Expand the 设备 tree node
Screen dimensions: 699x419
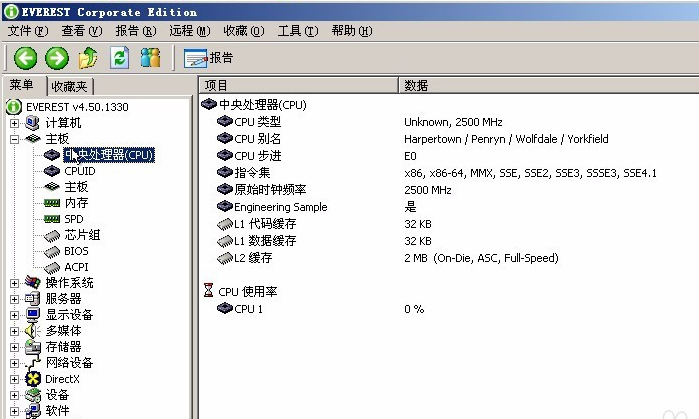tap(14, 395)
